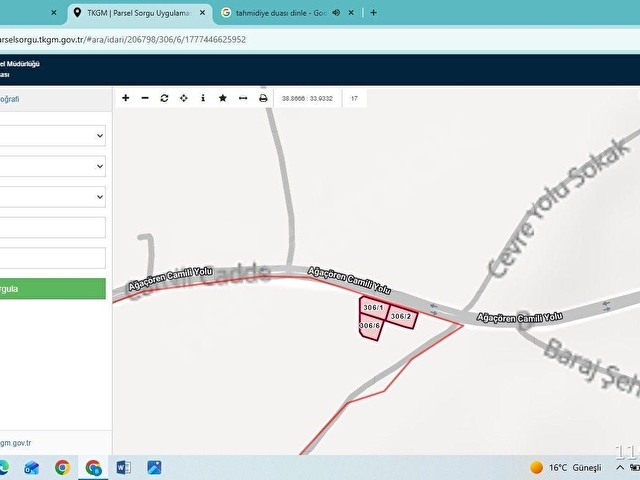Close the tahmidiye duası dinle tab

351,13
